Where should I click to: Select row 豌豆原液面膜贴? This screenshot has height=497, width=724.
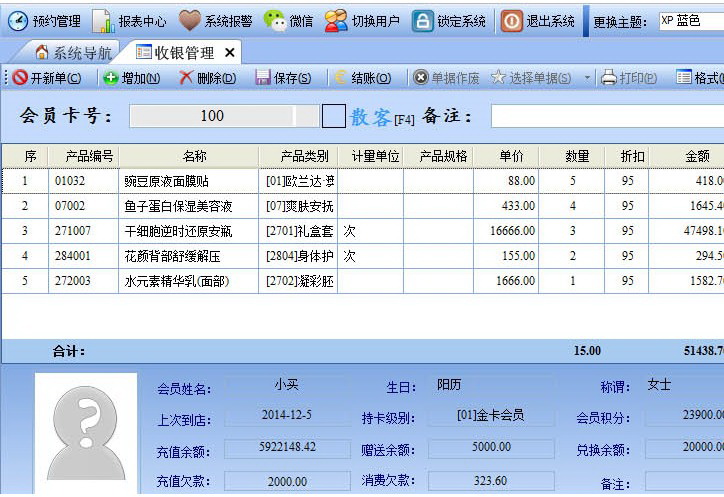click(363, 181)
